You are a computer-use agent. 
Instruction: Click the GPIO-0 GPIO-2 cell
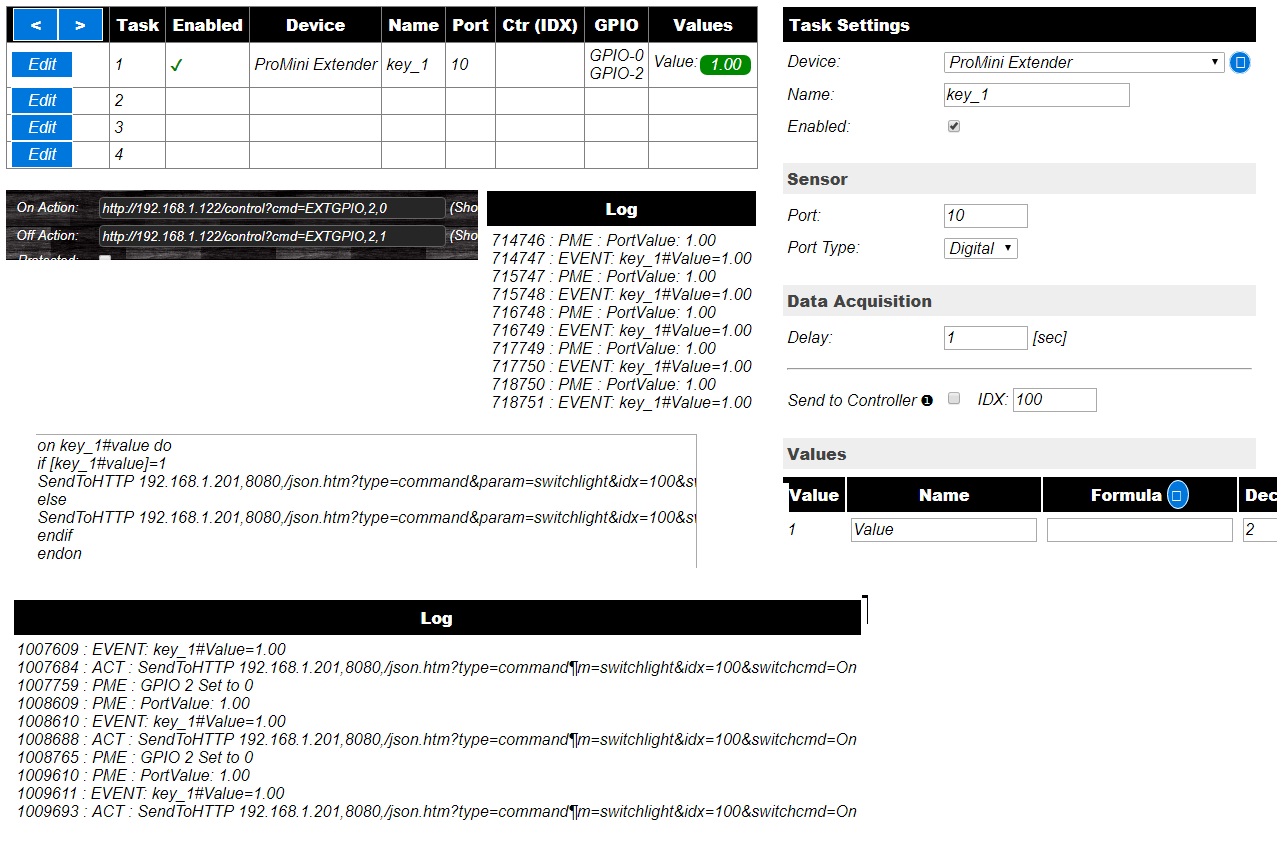click(x=616, y=65)
